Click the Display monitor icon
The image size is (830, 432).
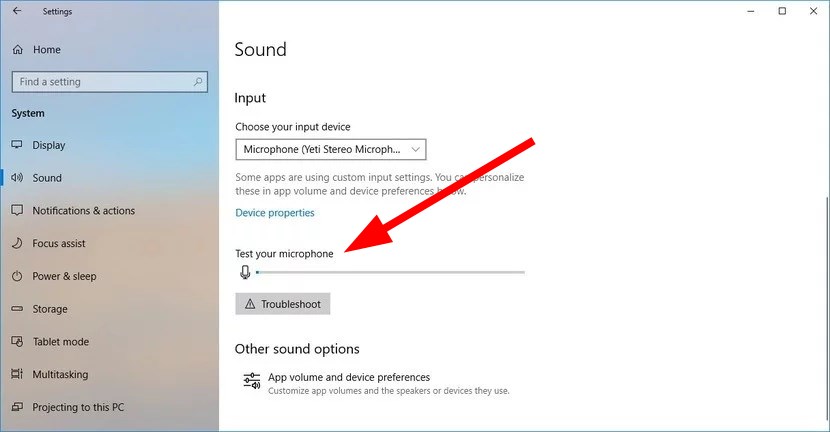point(17,145)
